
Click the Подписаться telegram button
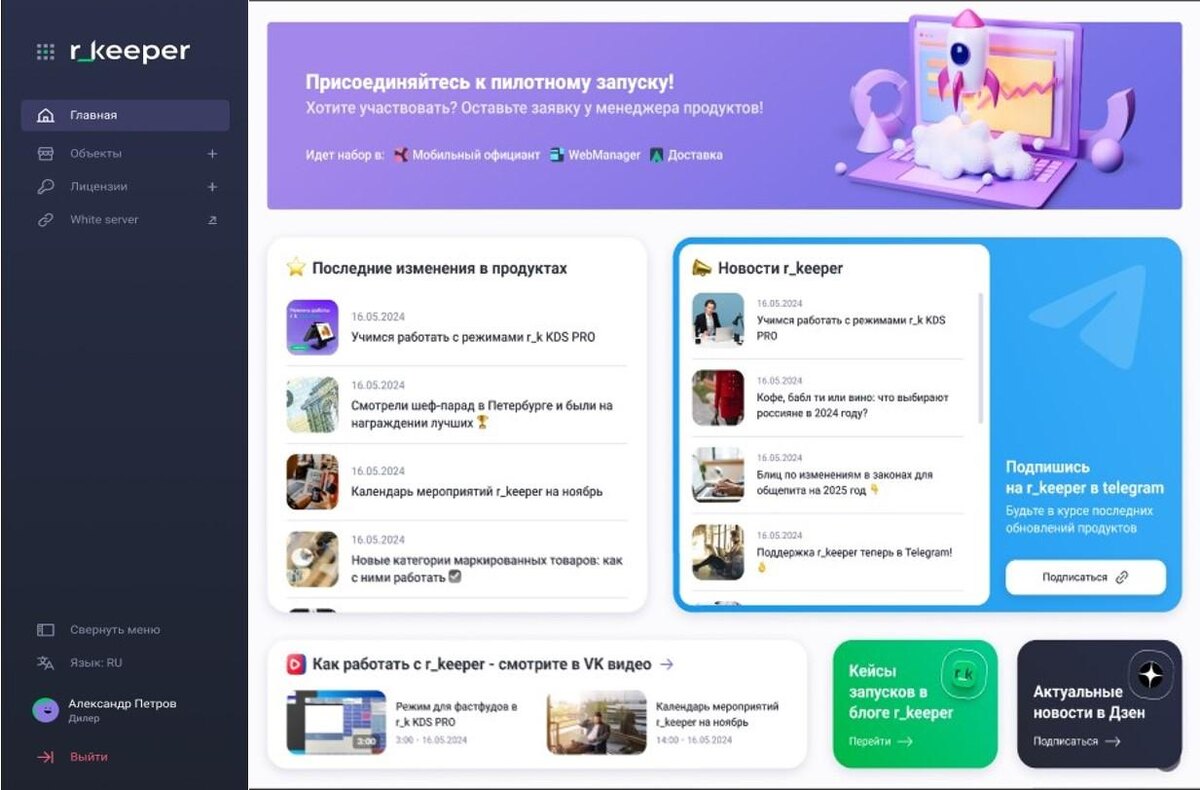(x=1085, y=577)
